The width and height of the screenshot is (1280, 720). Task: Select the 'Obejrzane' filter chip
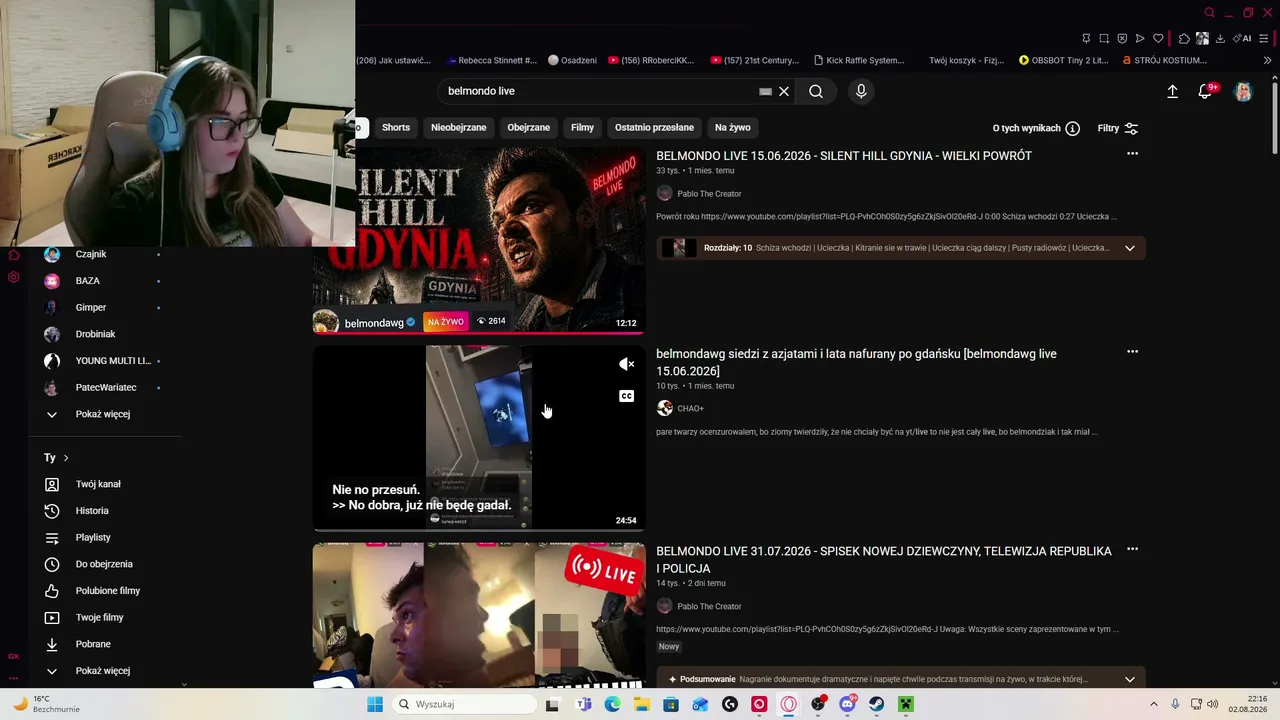click(x=529, y=128)
